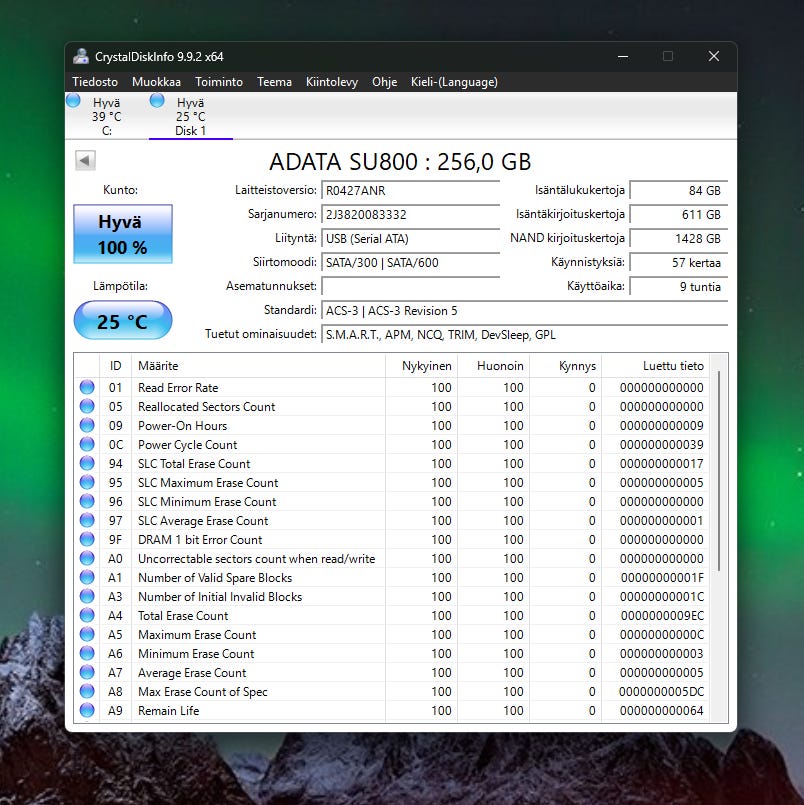Minimize the CrystalDiskInfo window
The width and height of the screenshot is (804, 805).
[x=623, y=56]
